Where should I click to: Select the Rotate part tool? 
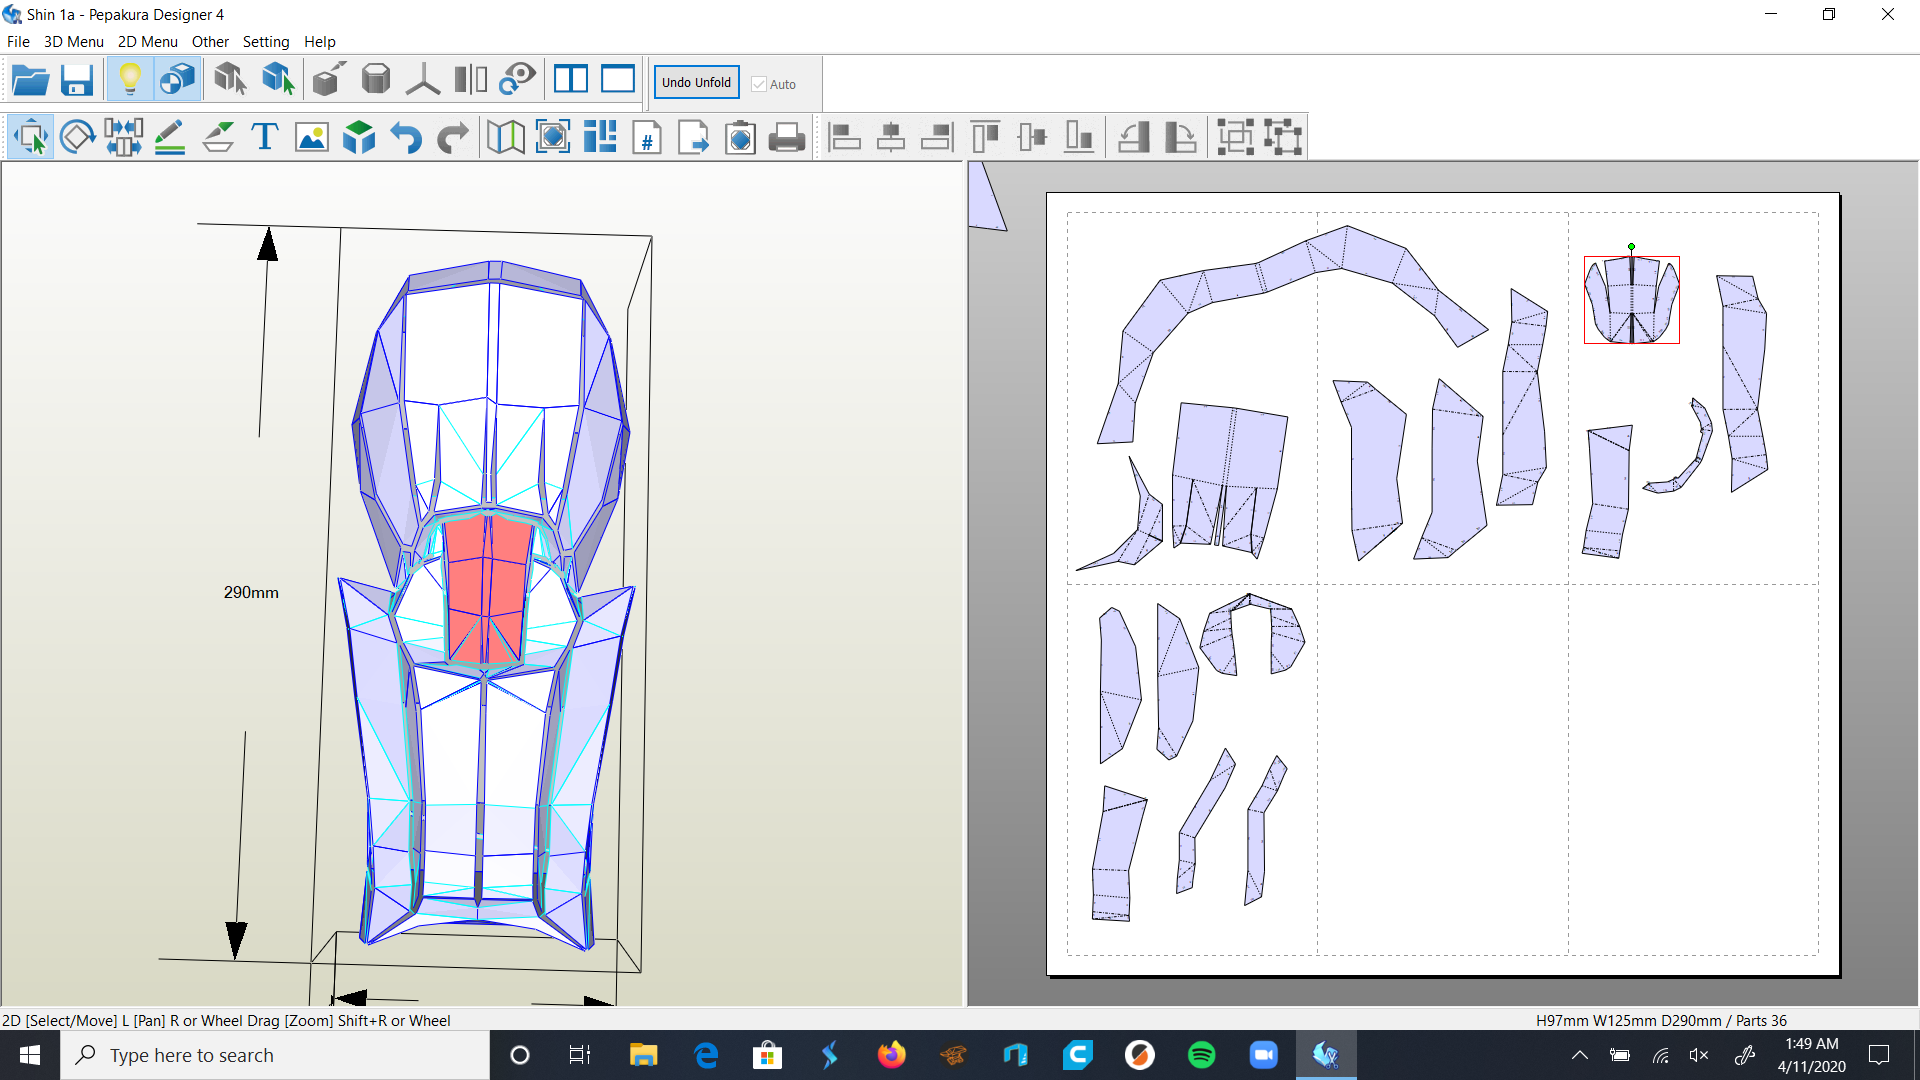(77, 137)
